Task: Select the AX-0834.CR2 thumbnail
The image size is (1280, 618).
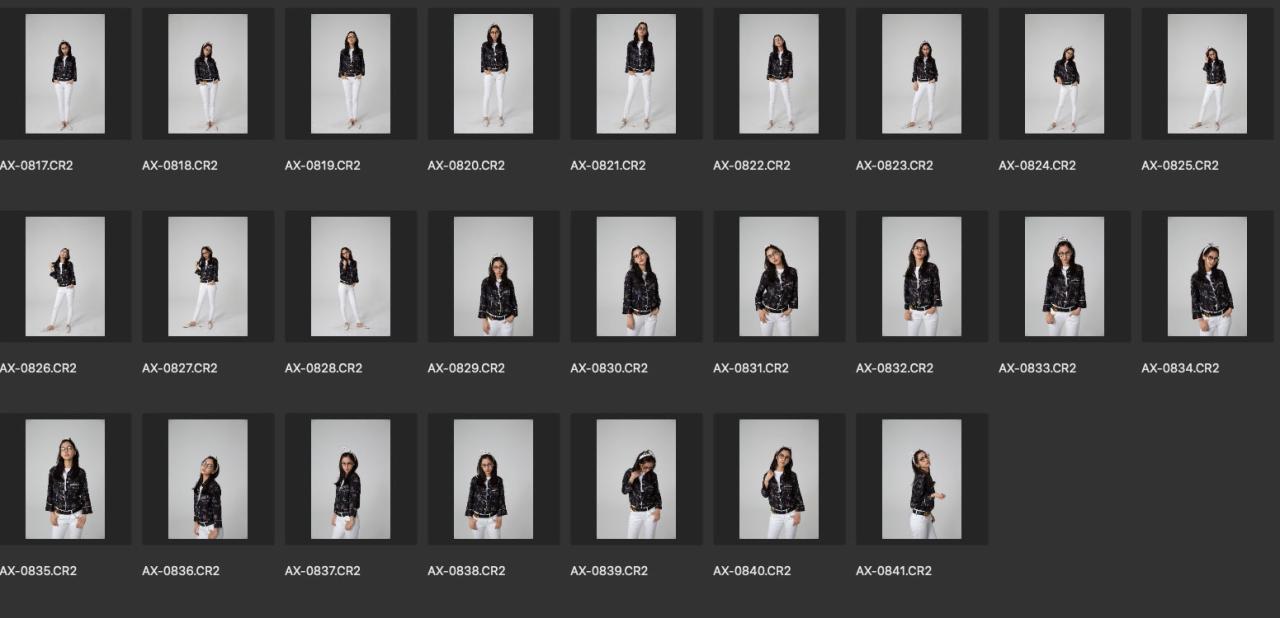Action: (x=1207, y=277)
